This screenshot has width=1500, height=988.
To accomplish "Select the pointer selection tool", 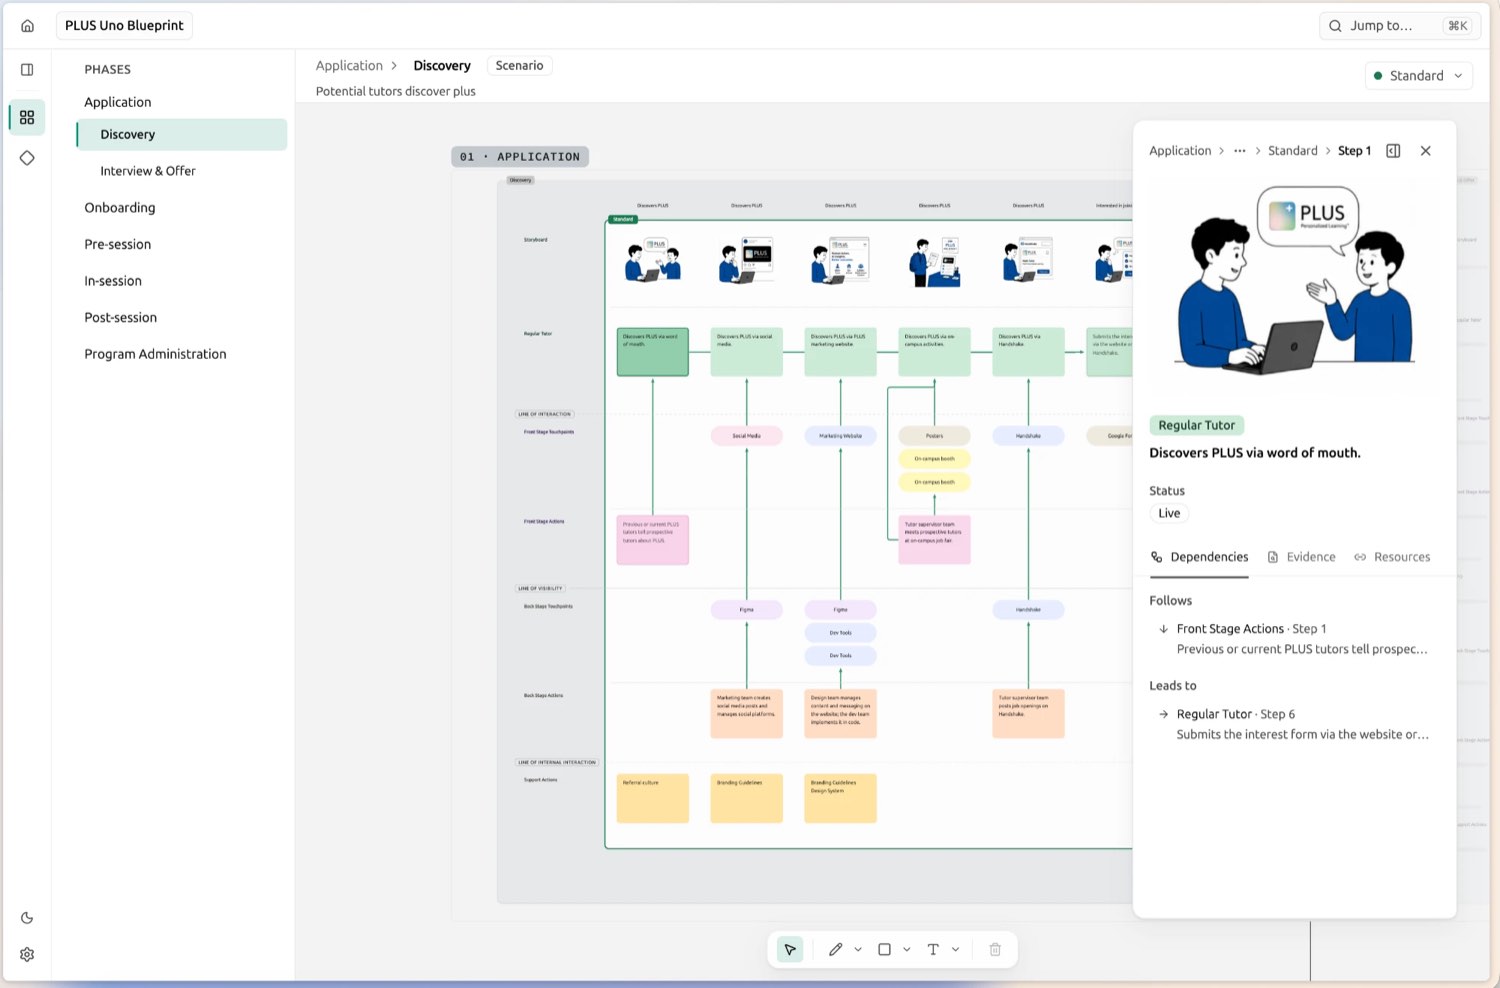I will [790, 949].
